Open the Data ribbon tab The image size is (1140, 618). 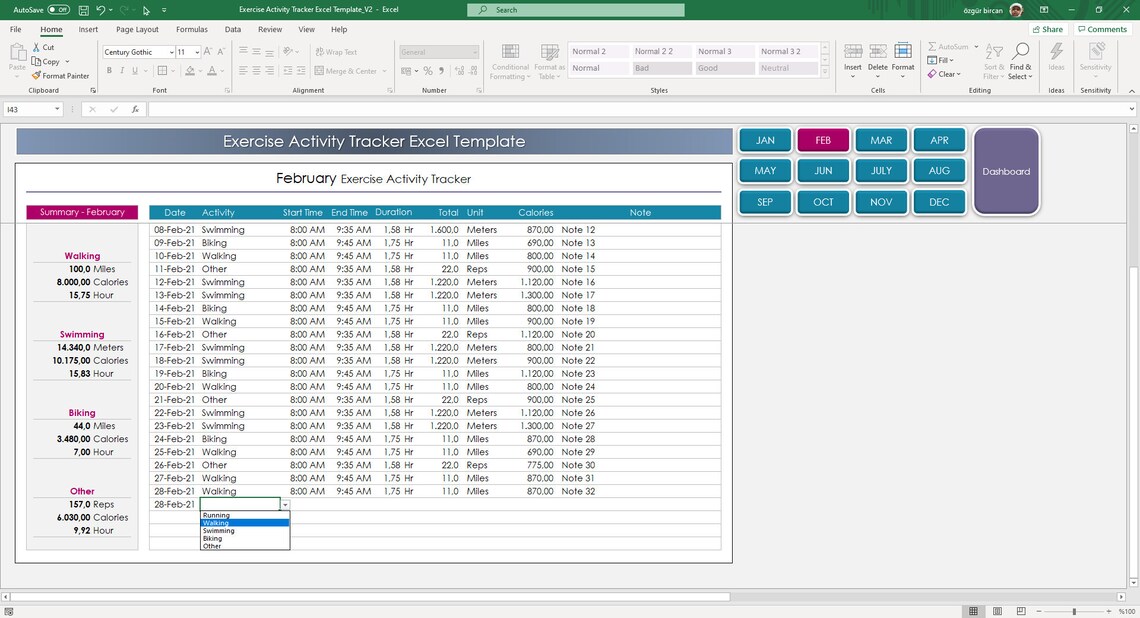[x=233, y=29]
